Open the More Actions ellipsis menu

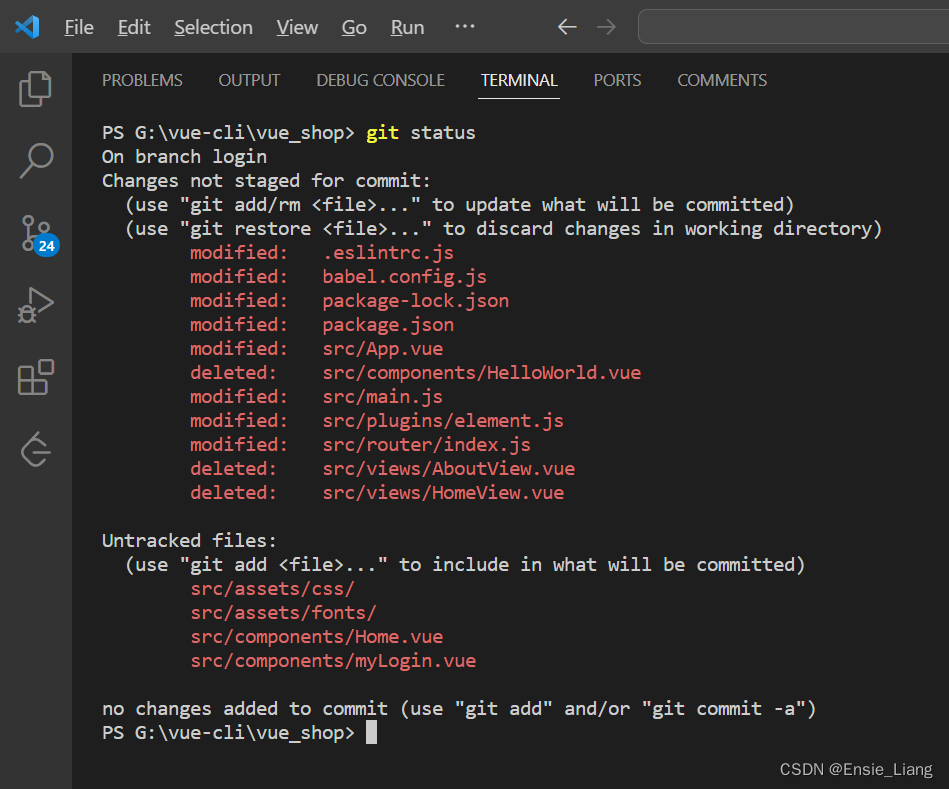pyautogui.click(x=464, y=27)
